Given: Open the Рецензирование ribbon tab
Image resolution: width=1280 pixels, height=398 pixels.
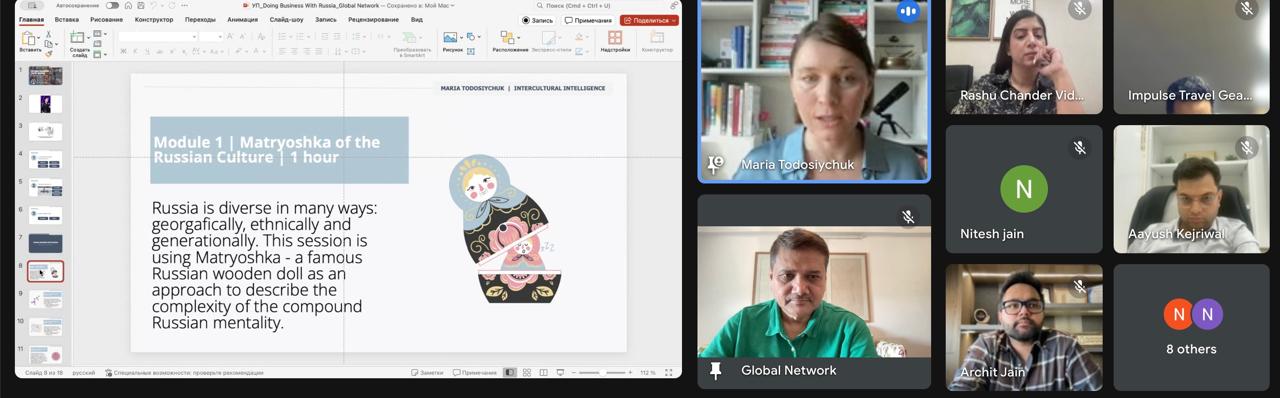Looking at the screenshot, I should click(x=373, y=19).
